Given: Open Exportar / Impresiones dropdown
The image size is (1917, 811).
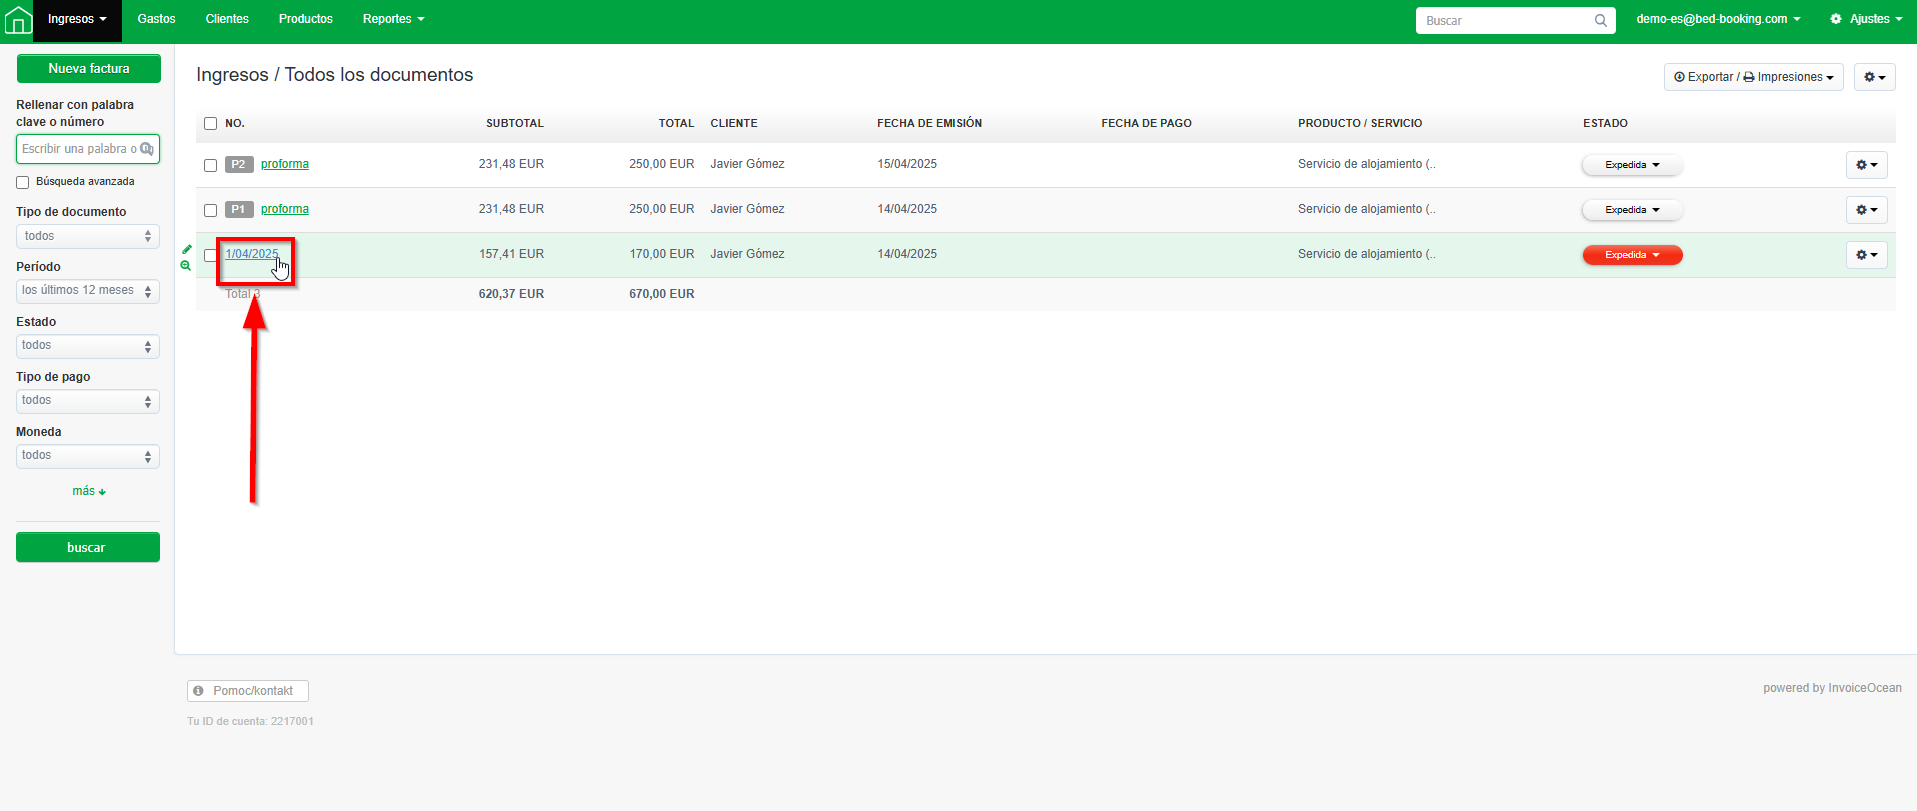Looking at the screenshot, I should (1753, 77).
